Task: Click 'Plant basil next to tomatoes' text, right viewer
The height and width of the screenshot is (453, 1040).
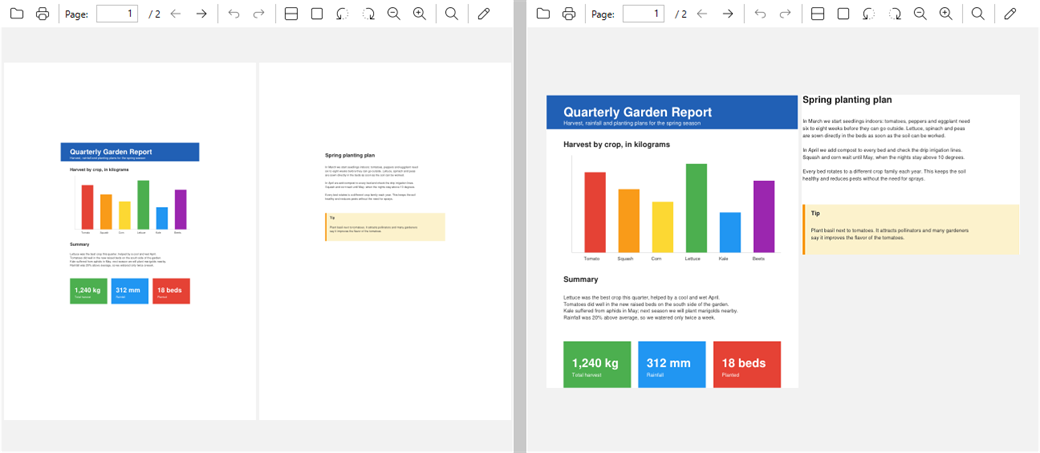Action: point(890,233)
